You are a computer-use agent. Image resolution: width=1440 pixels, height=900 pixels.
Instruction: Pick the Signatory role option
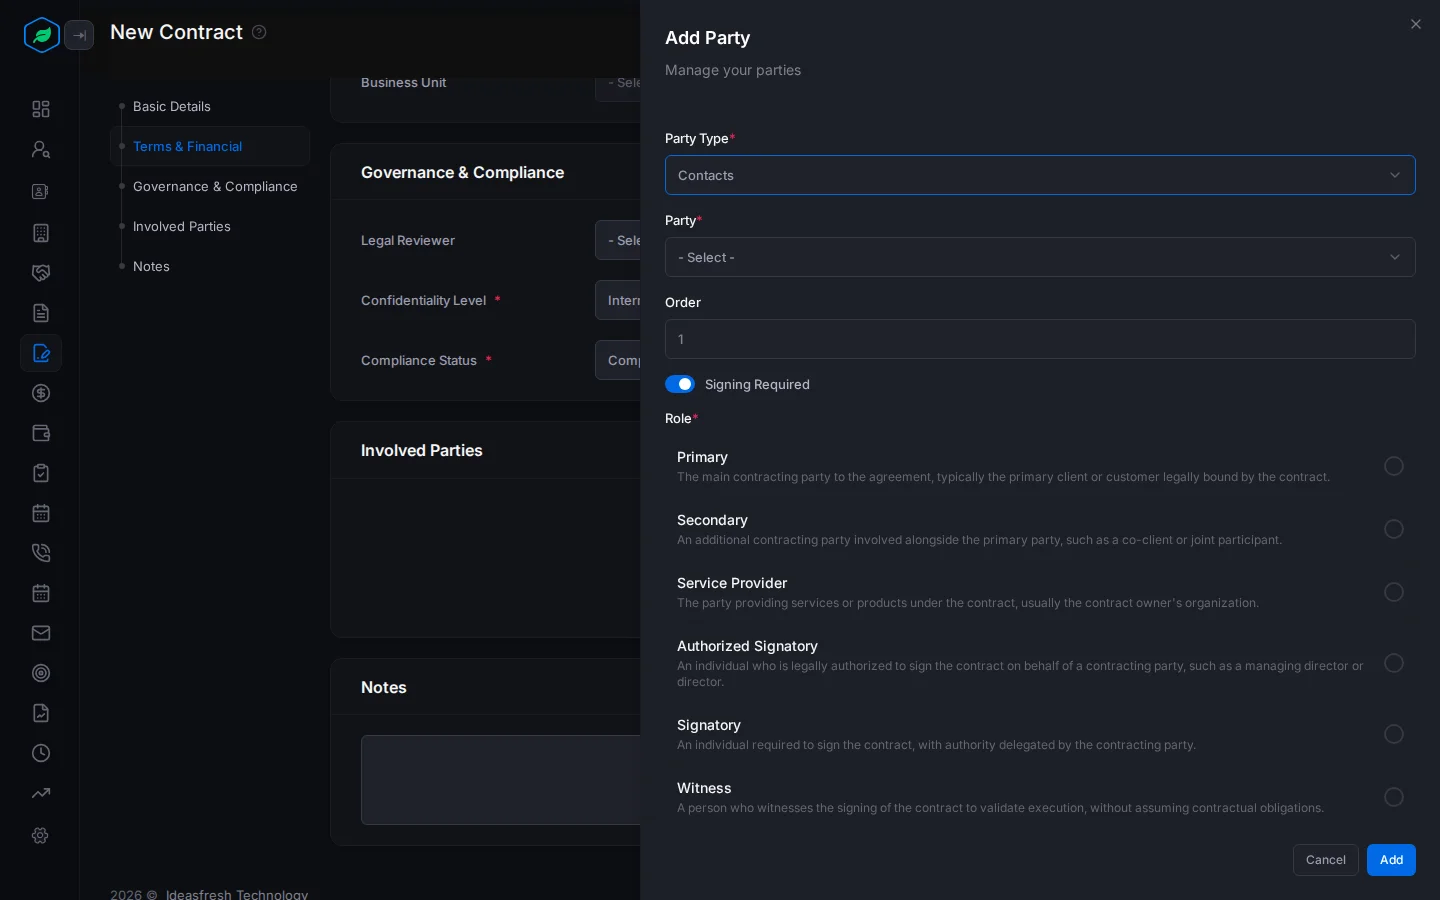tap(1394, 734)
